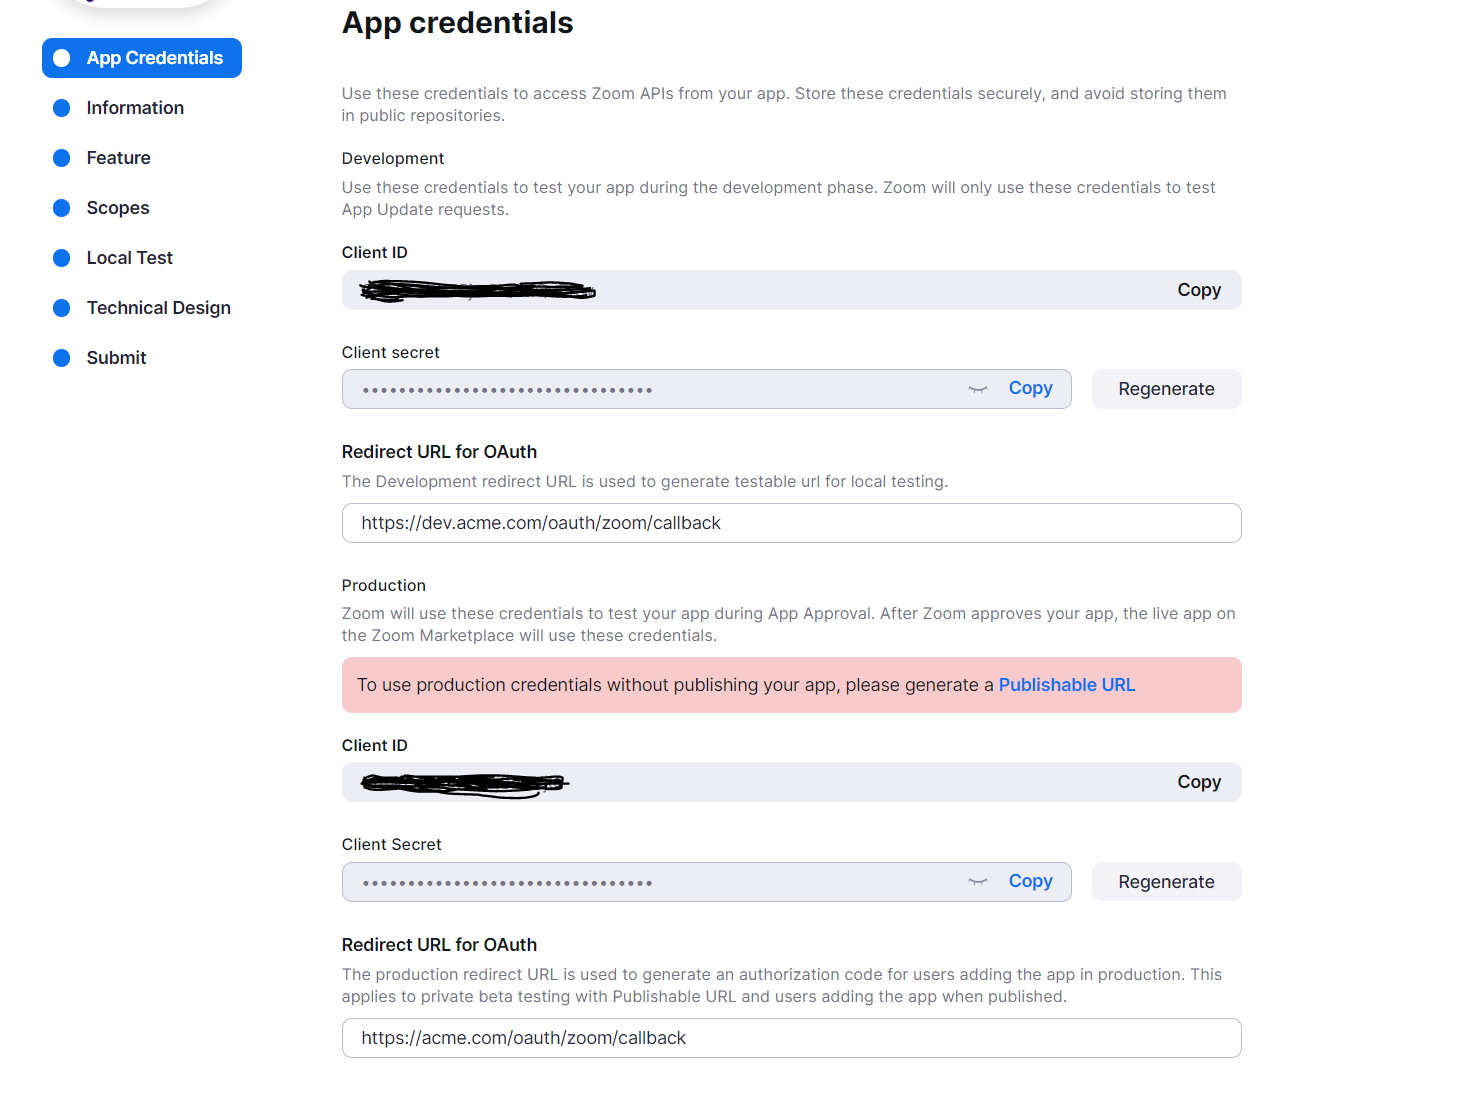Click the circle icon beside Submit
The image size is (1459, 1094).
(62, 358)
